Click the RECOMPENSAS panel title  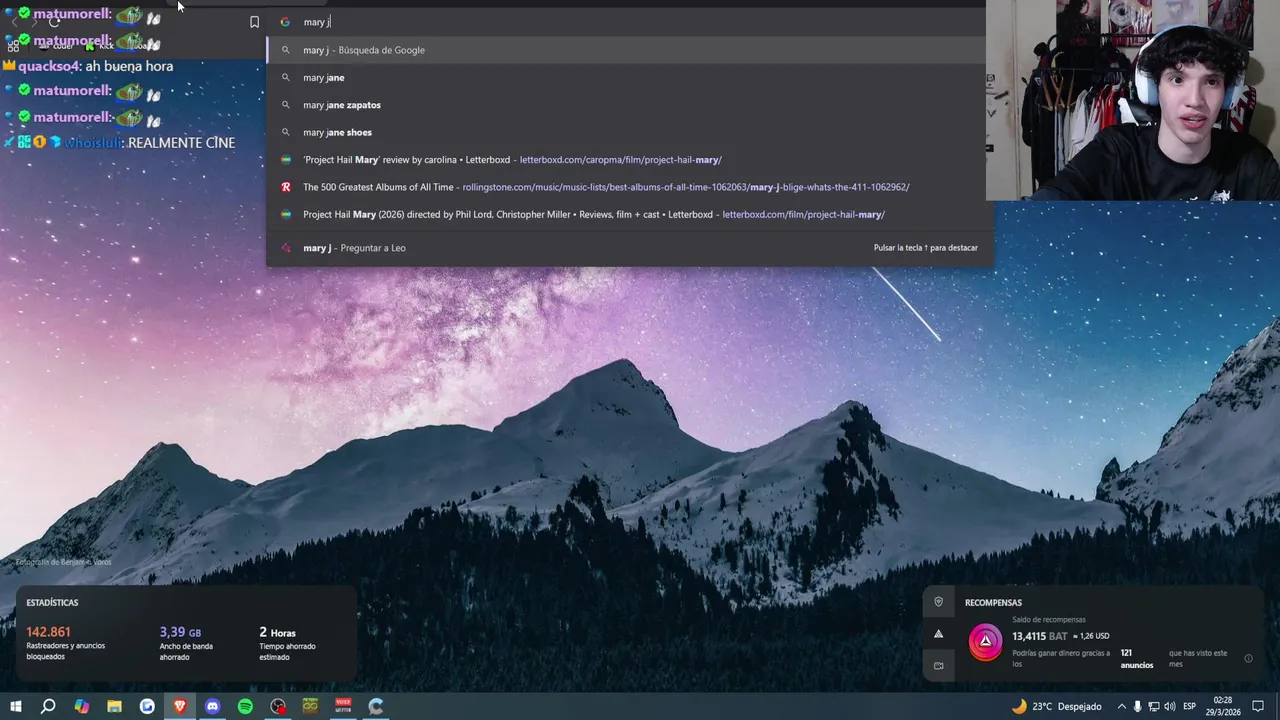click(x=993, y=603)
